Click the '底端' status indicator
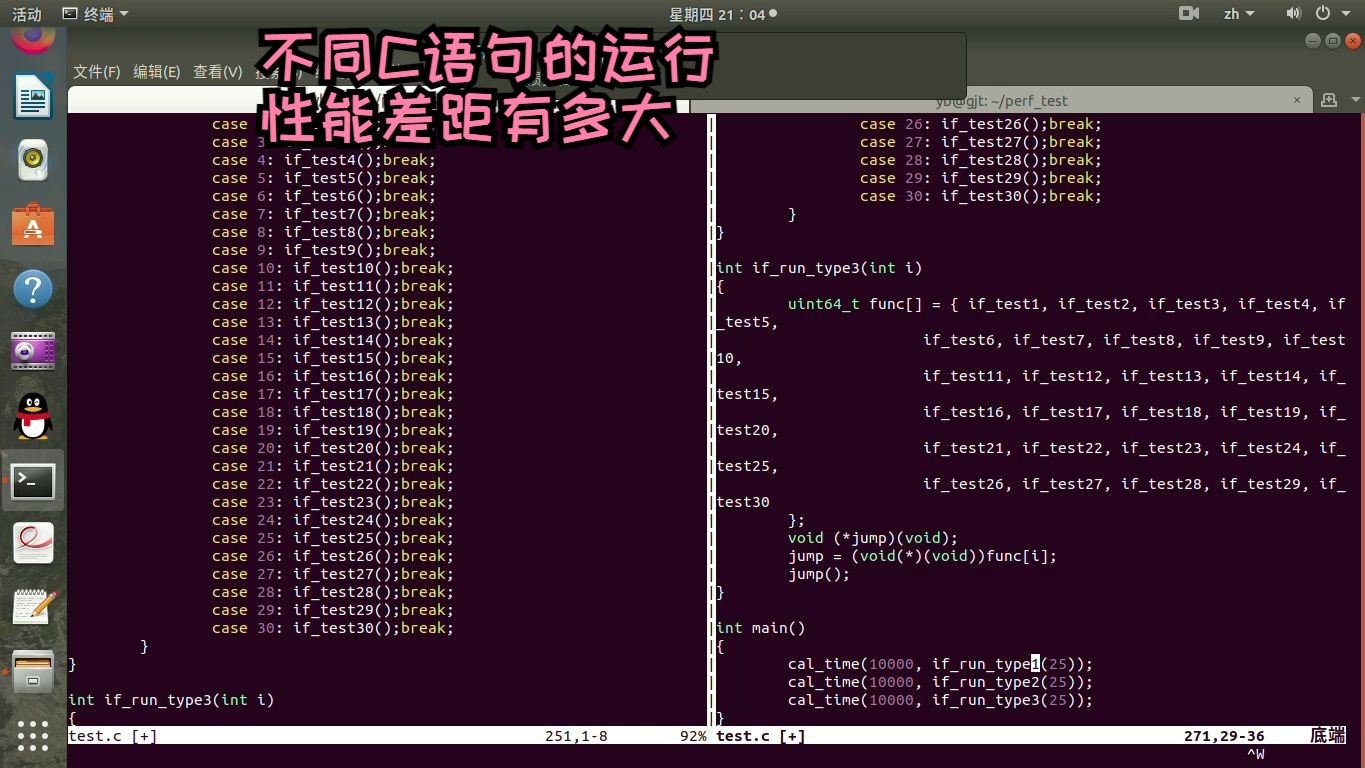Image resolution: width=1365 pixels, height=768 pixels. tap(1327, 736)
